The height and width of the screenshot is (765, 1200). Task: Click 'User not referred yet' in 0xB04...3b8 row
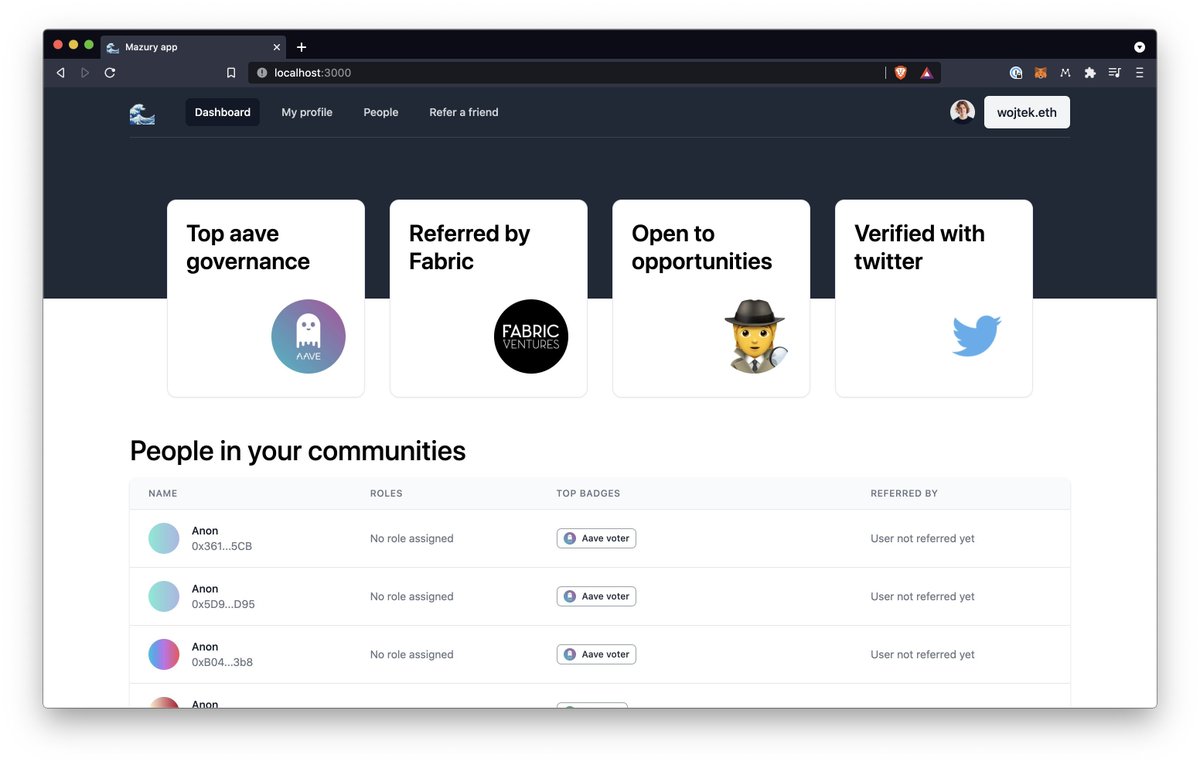(922, 654)
